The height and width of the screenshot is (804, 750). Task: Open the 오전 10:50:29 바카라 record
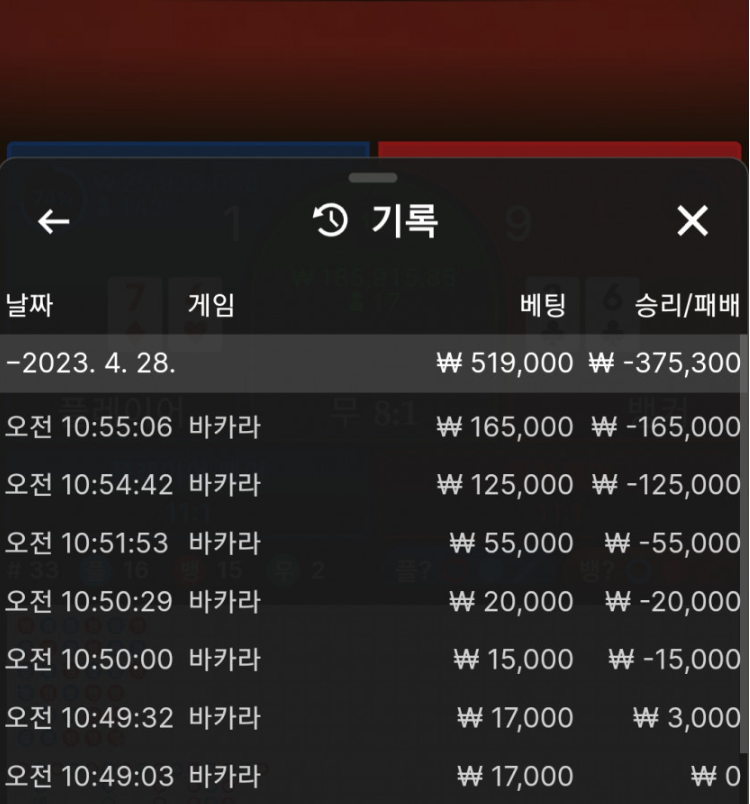(x=373, y=601)
